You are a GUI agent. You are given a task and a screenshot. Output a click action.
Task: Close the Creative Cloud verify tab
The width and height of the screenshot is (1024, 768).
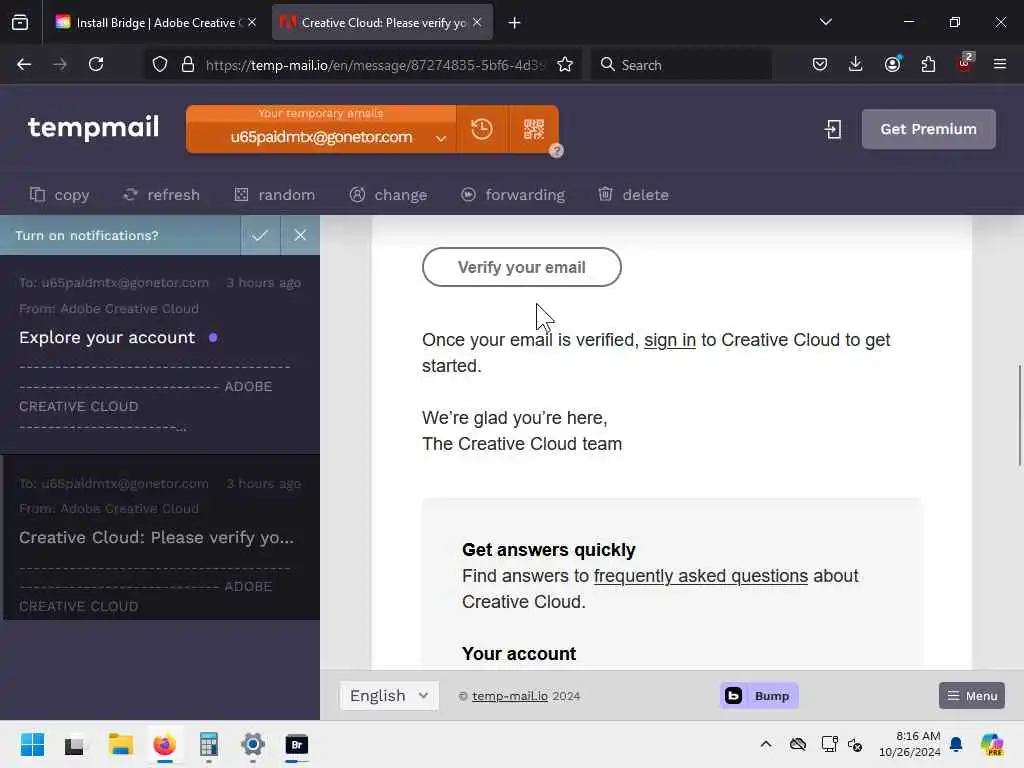pyautogui.click(x=477, y=22)
